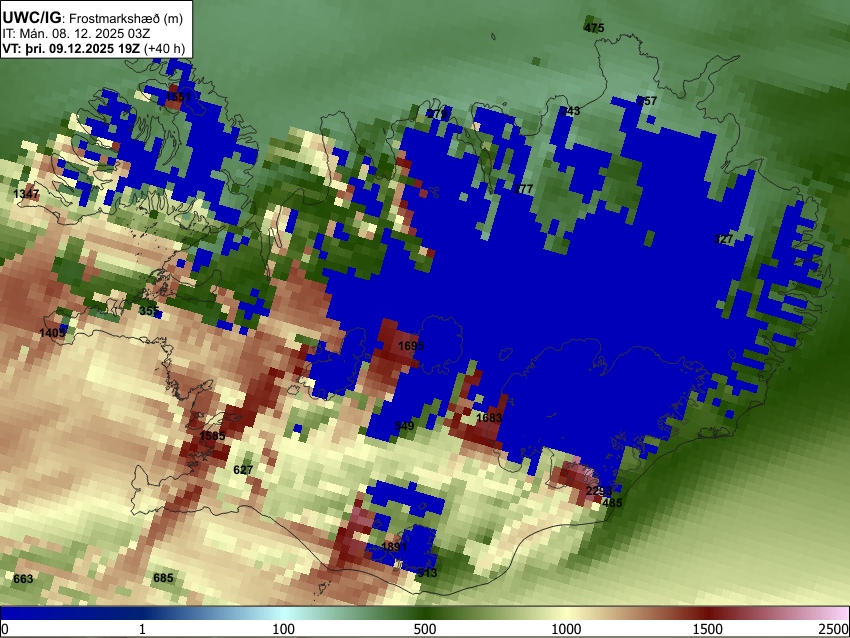Click the "1000" tick on the color scale
Screen dimensions: 850x638
(566, 629)
